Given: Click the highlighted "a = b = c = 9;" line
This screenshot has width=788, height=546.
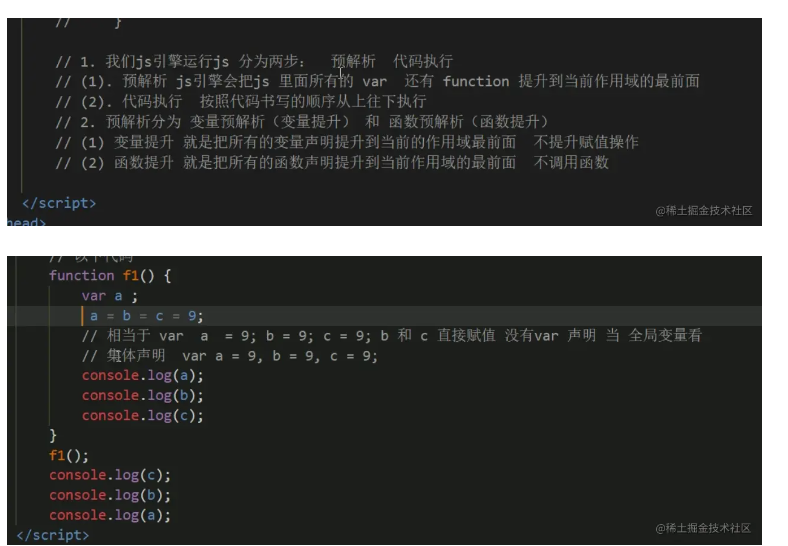Looking at the screenshot, I should click(146, 316).
